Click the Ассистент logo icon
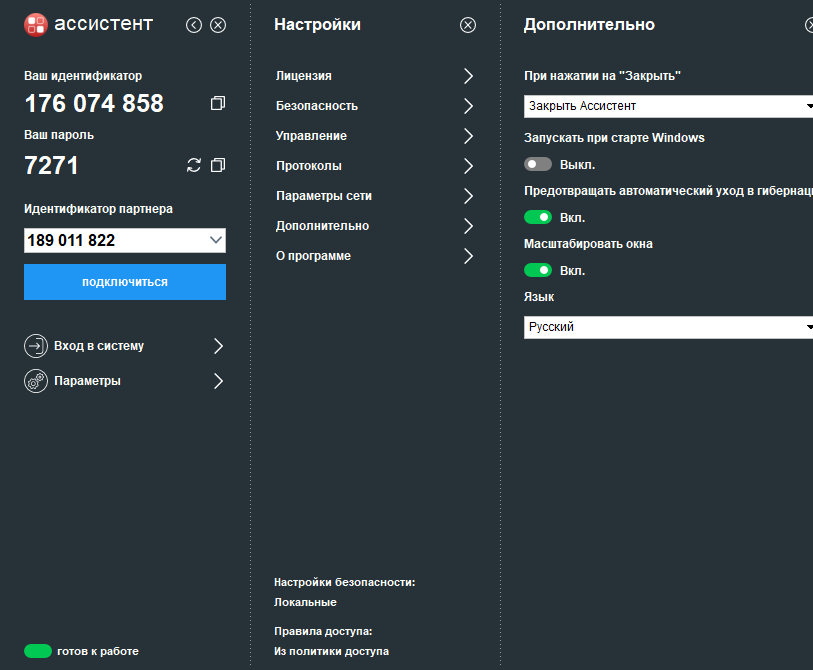Viewport: 813px width, 670px height. click(x=38, y=23)
